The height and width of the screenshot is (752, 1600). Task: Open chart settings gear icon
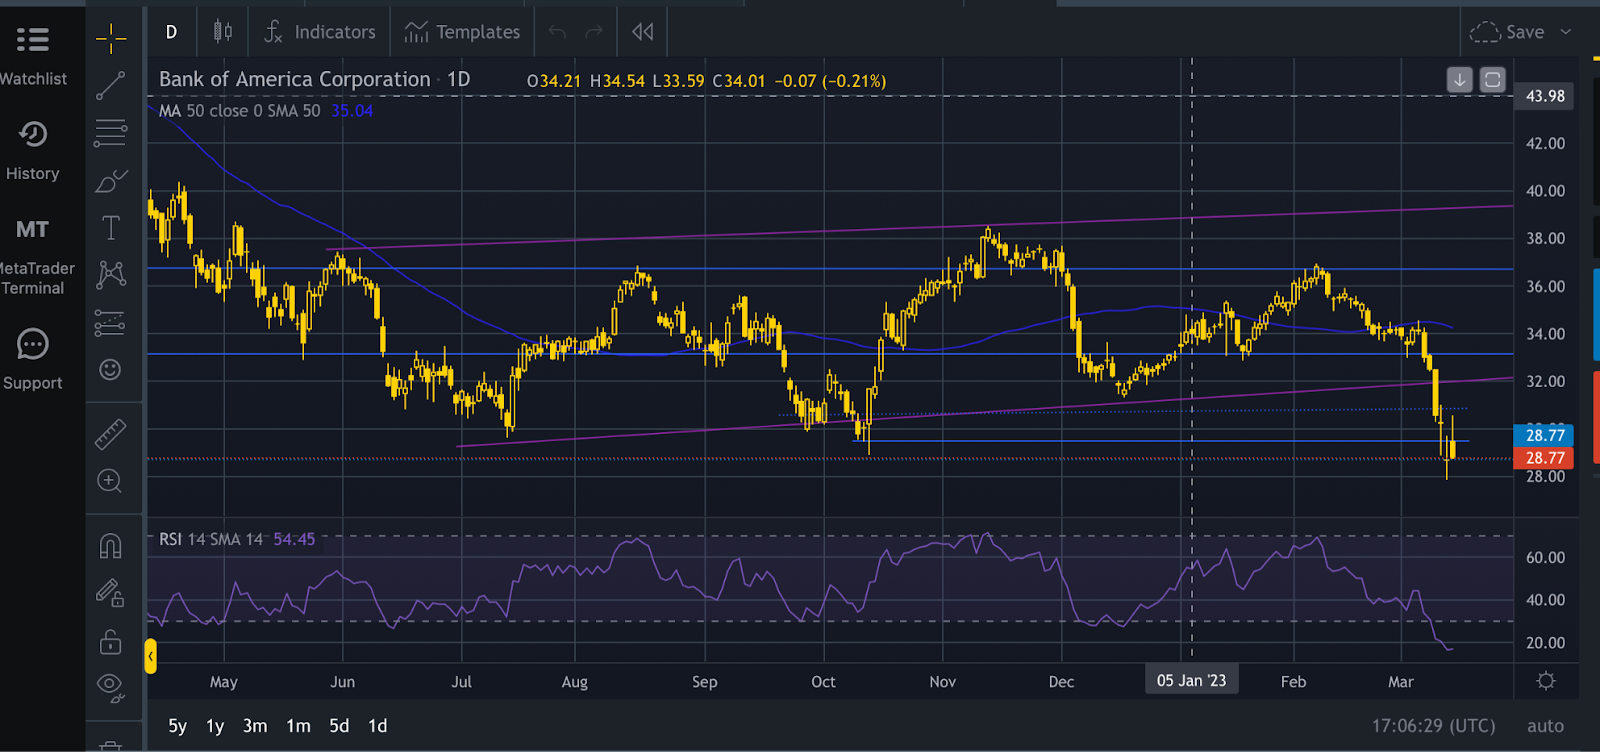[1546, 681]
